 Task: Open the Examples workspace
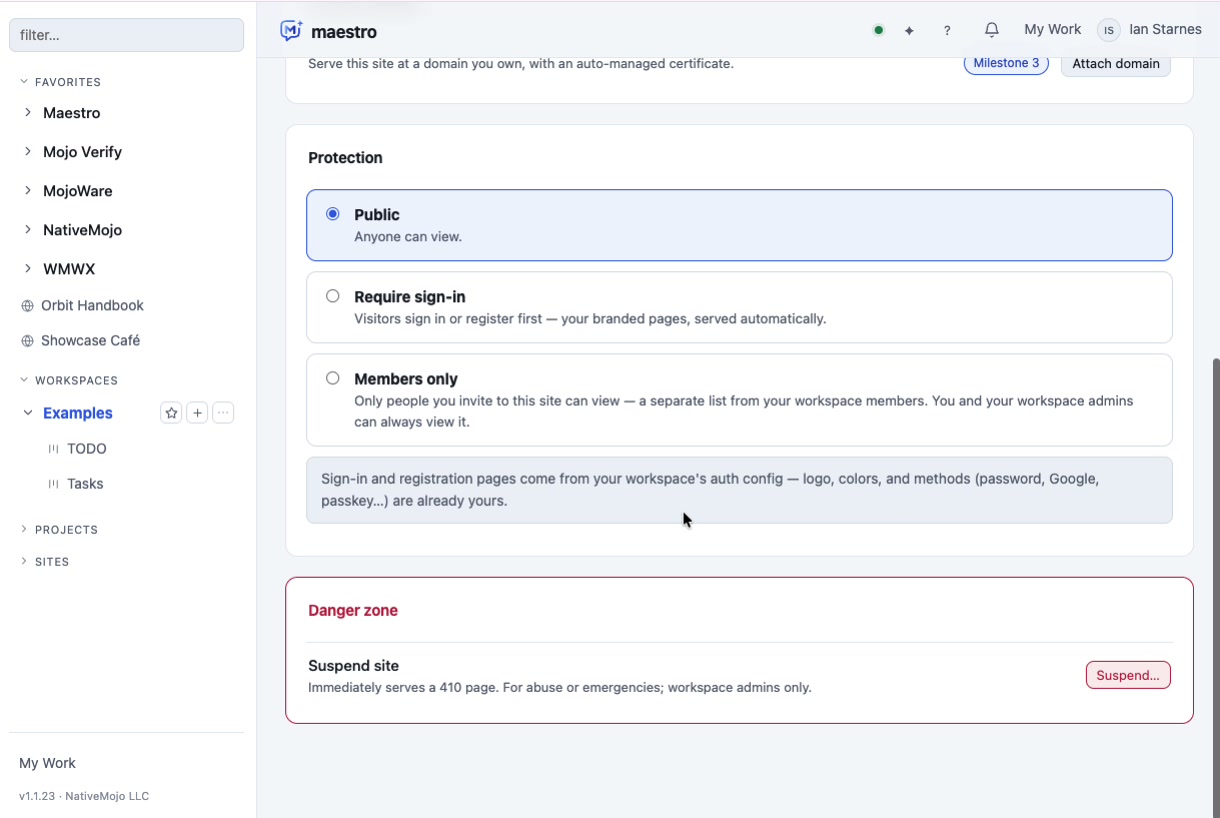tap(78, 413)
